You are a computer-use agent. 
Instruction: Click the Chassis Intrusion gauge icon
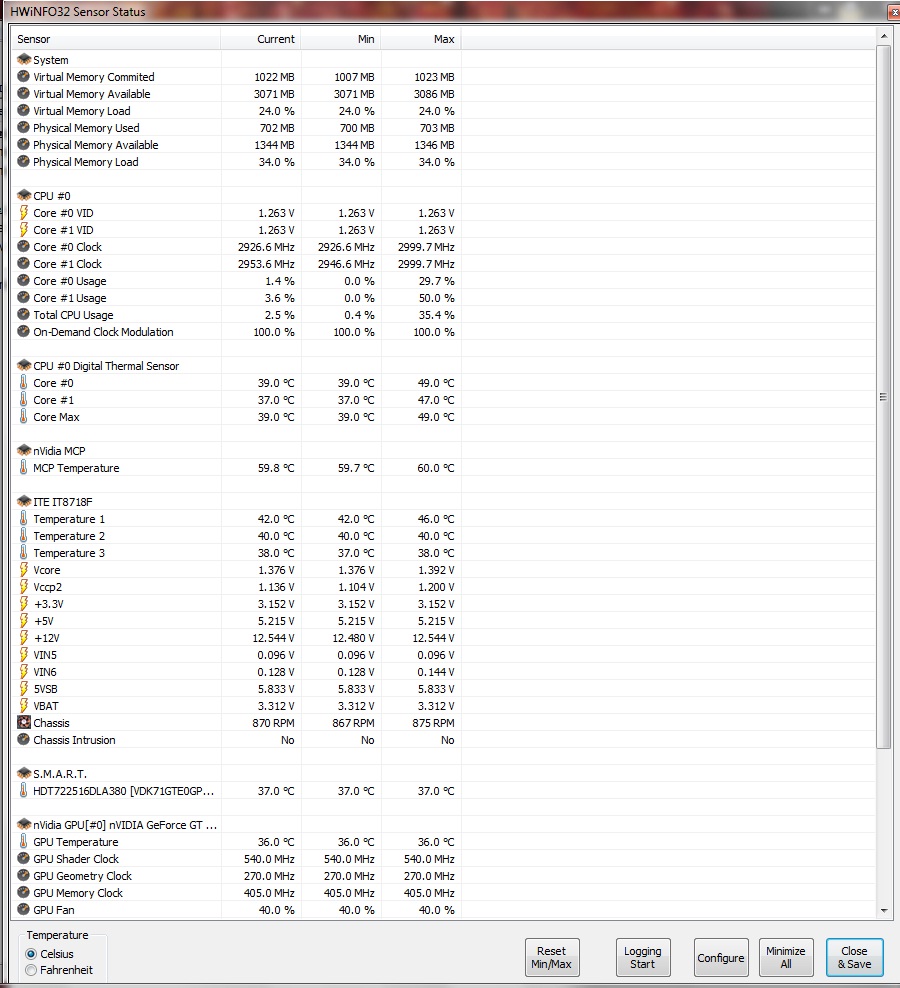(23, 740)
